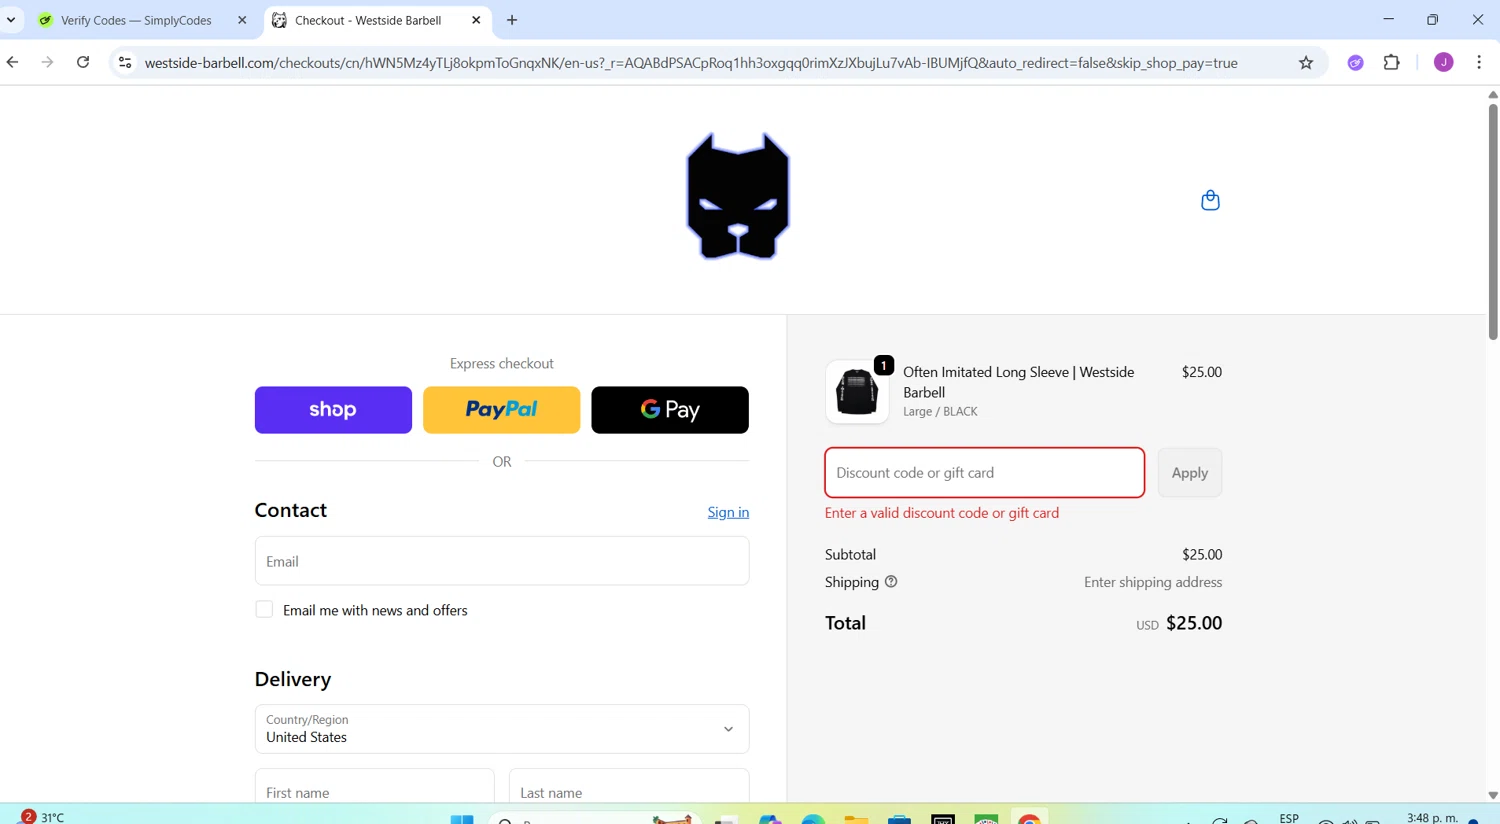1500x824 pixels.
Task: Click the page vertical scrollbar
Action: [1492, 220]
